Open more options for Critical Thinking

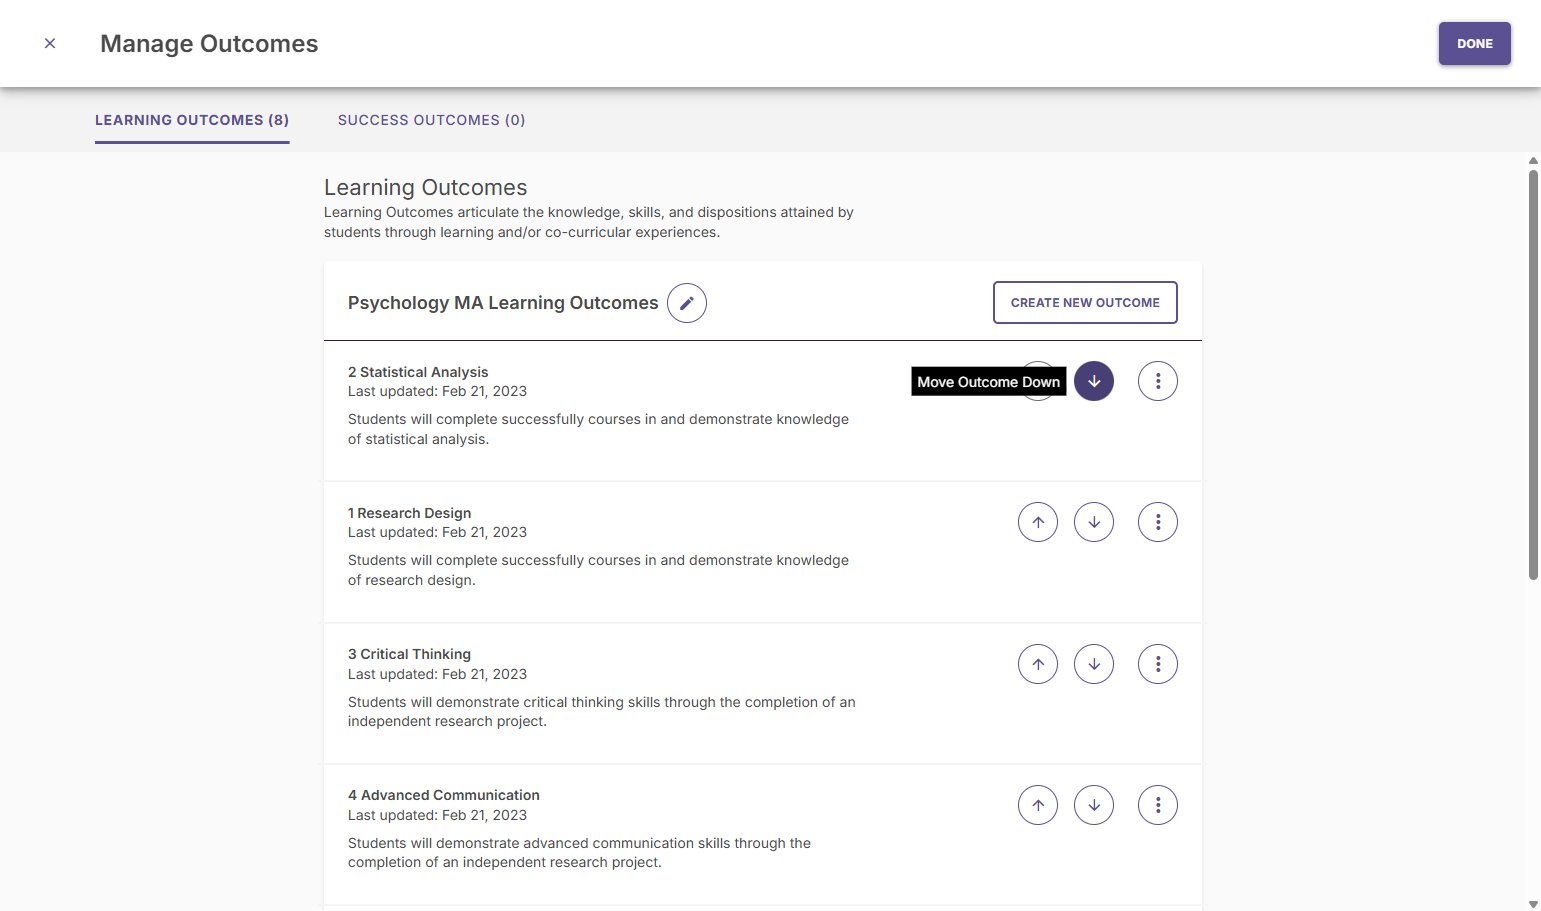pyautogui.click(x=1158, y=664)
